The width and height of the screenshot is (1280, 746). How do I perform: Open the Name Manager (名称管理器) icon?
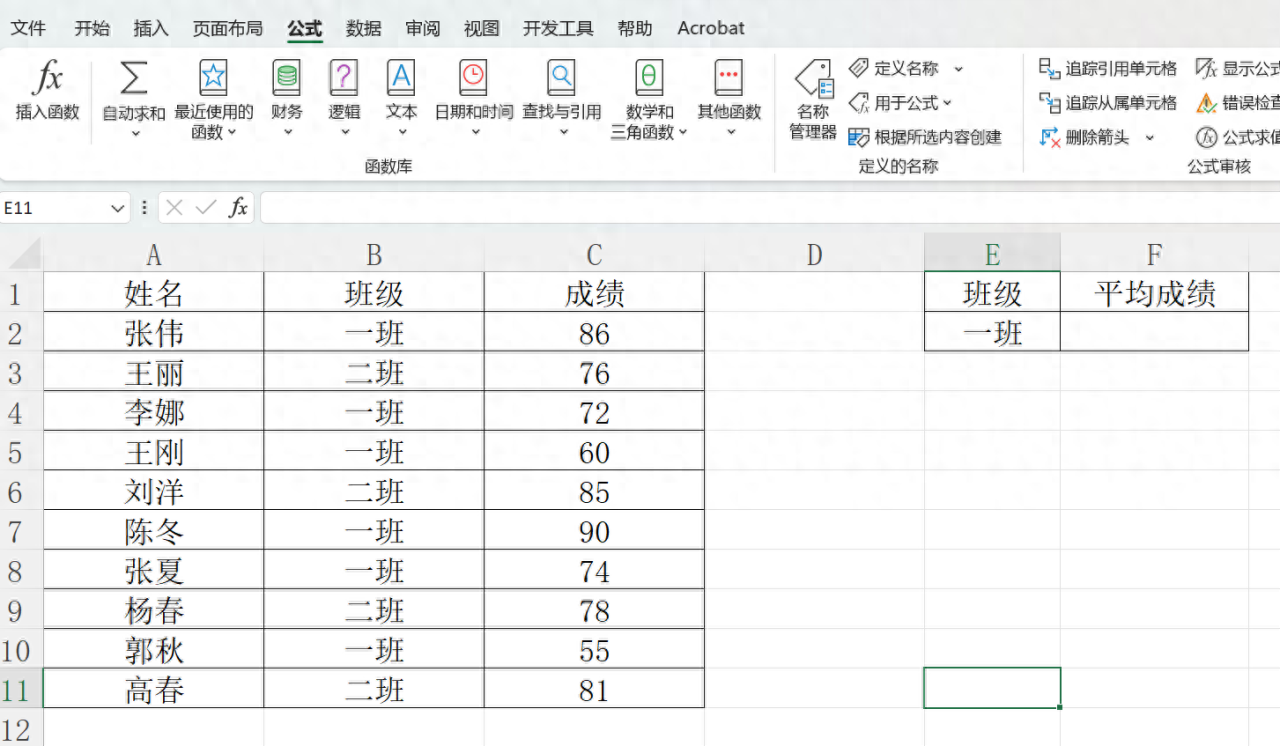point(813,79)
